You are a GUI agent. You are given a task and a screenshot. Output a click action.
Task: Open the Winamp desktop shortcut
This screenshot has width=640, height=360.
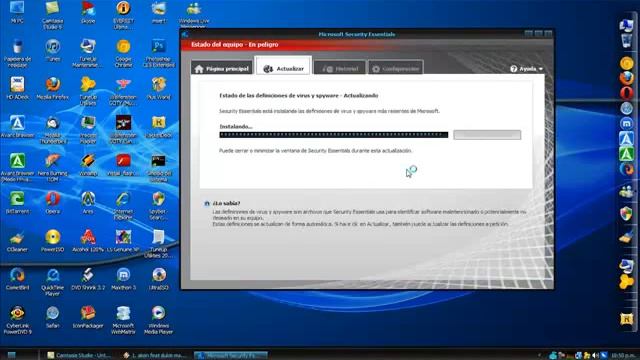point(88,164)
